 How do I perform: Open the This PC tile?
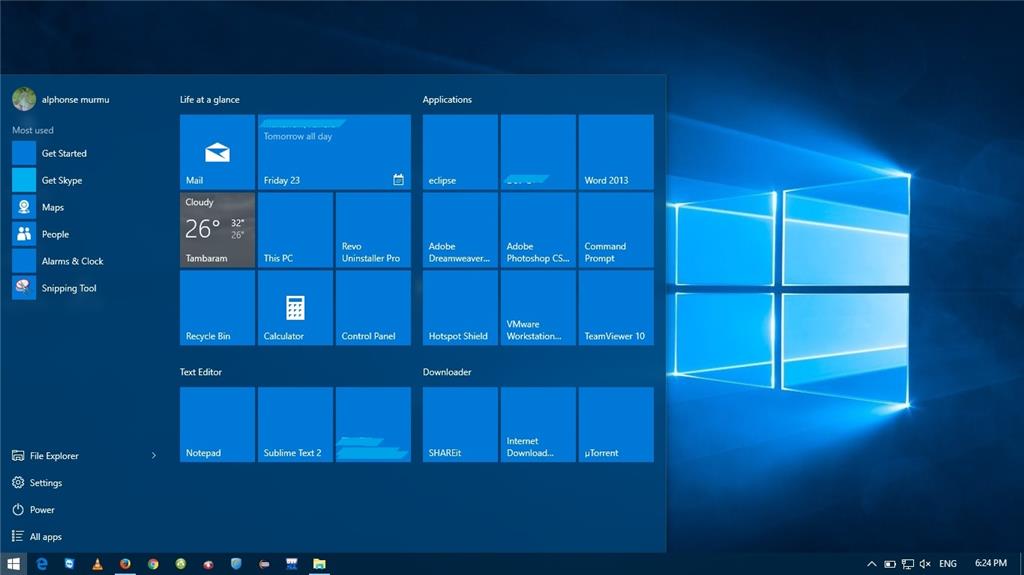(x=295, y=230)
